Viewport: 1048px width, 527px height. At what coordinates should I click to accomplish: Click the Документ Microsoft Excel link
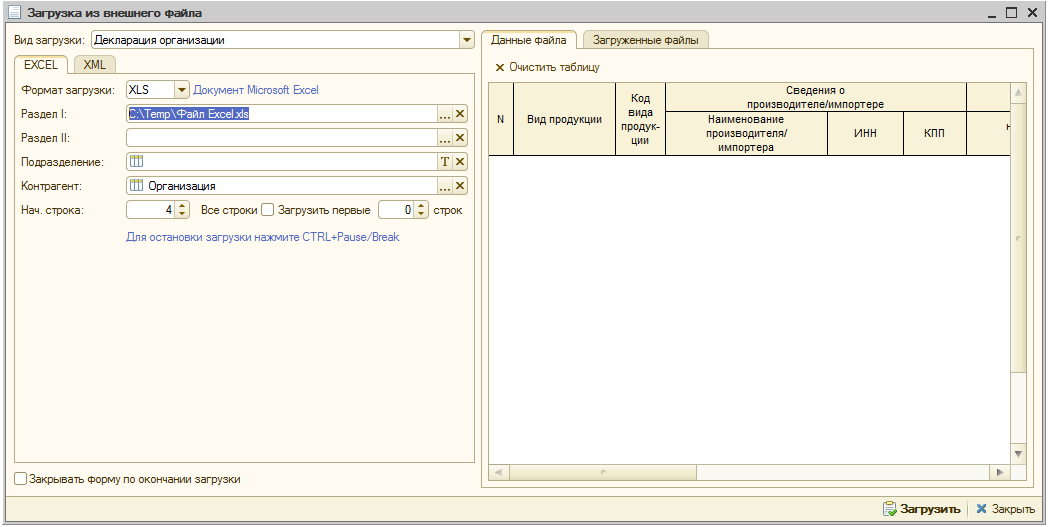(256, 90)
